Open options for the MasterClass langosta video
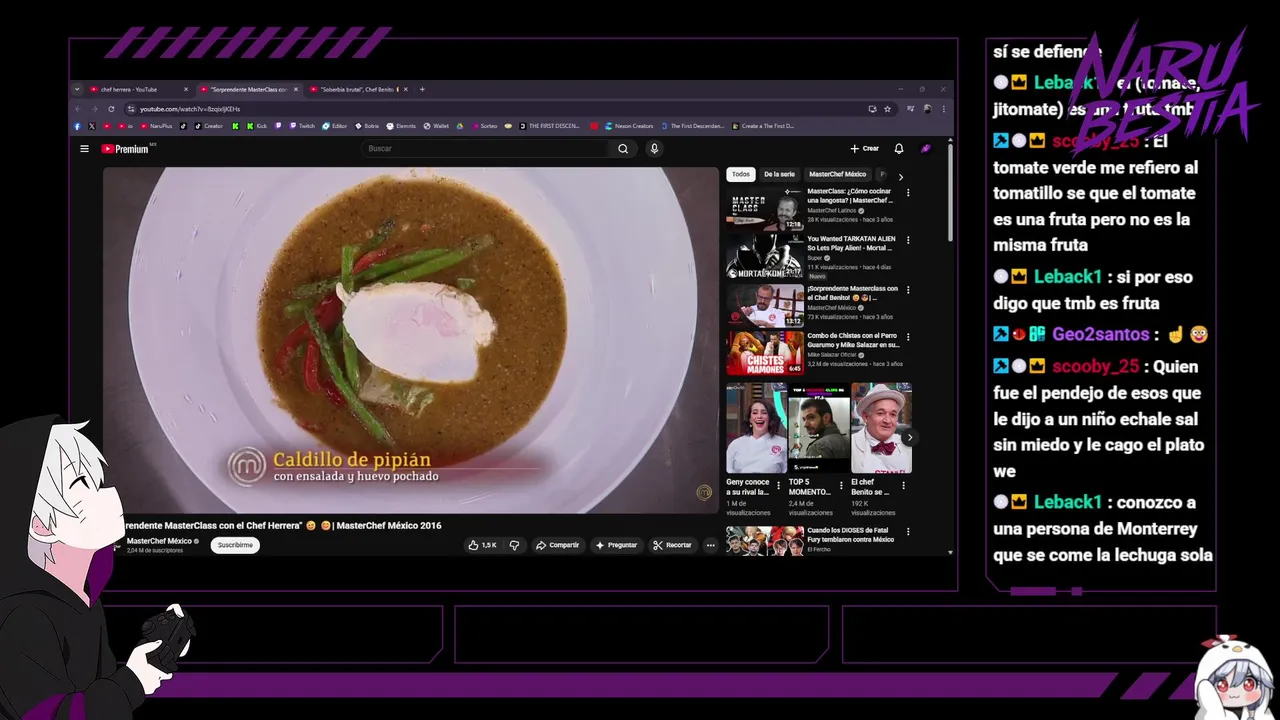This screenshot has width=1280, height=720. click(908, 192)
